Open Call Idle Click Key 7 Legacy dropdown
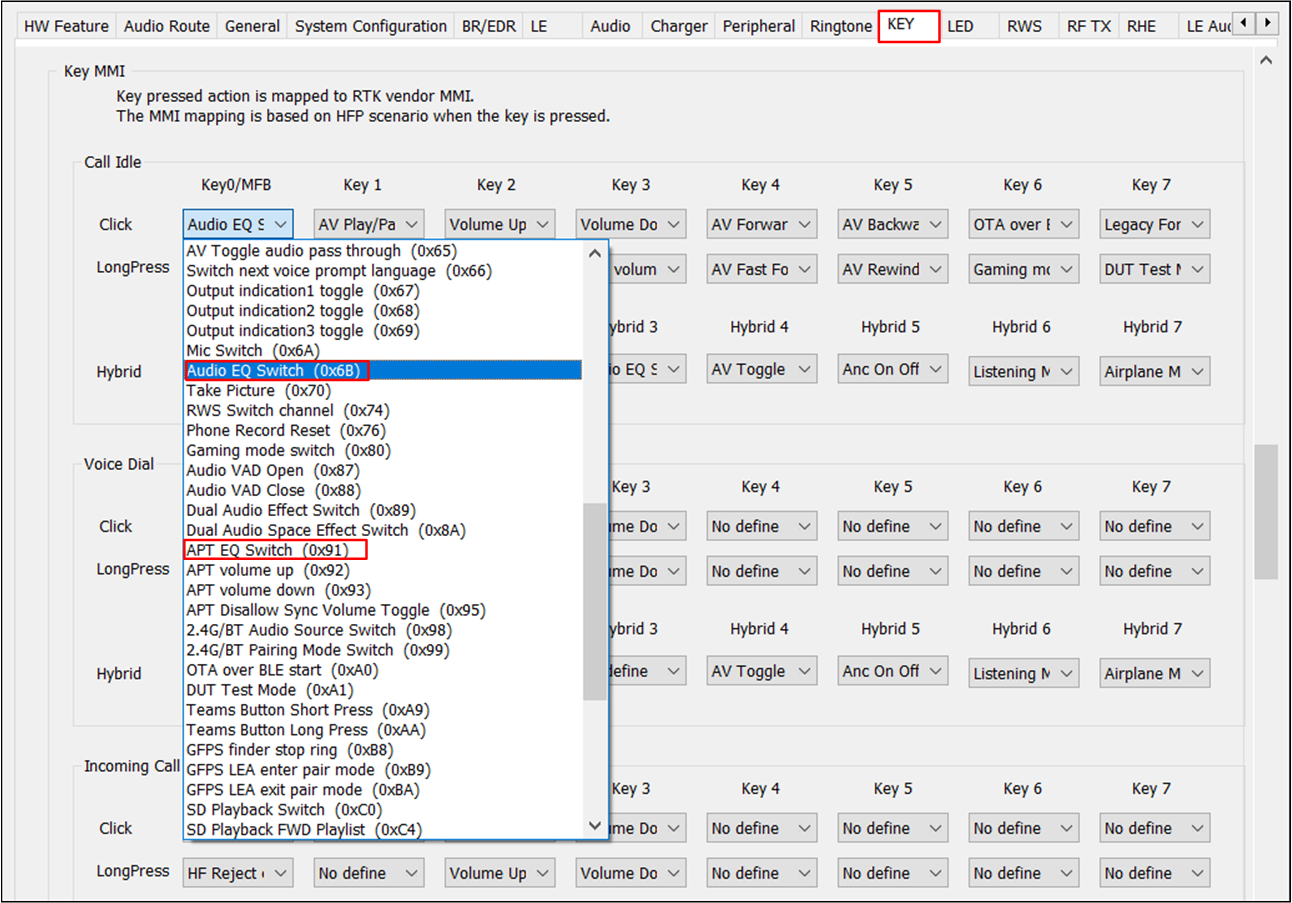This screenshot has height=903, width=1292. 1155,224
